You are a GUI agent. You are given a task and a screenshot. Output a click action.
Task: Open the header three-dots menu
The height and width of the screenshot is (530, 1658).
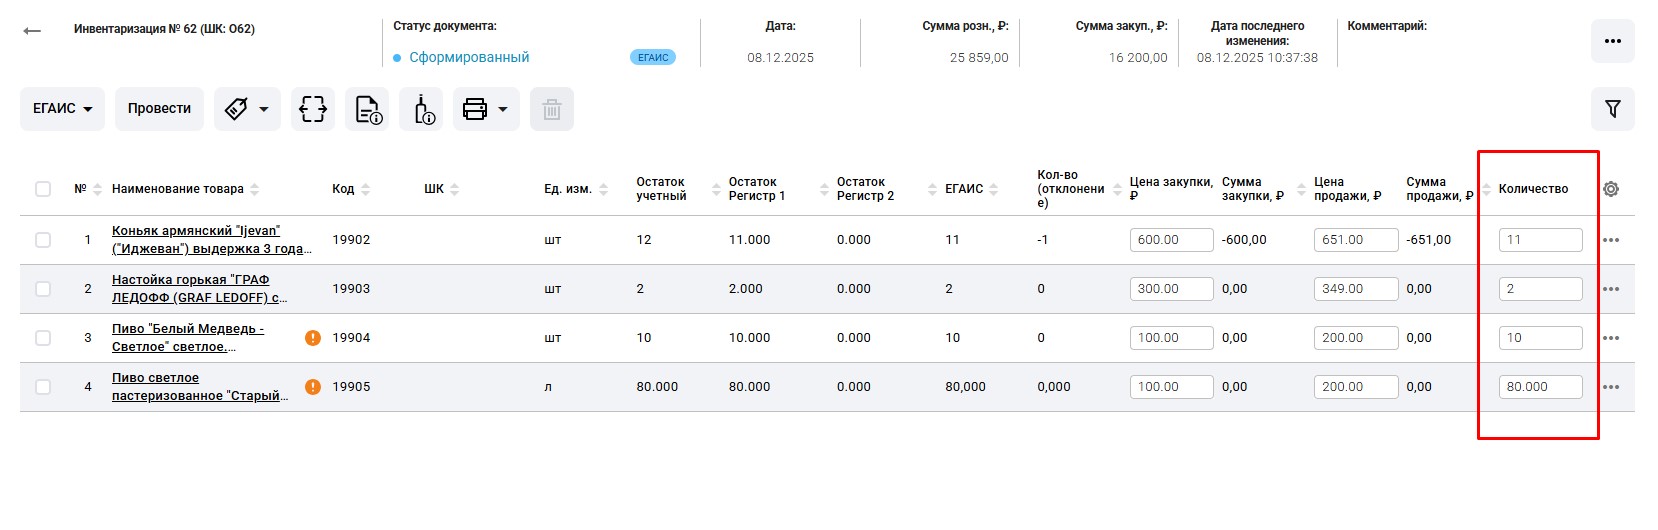click(1612, 41)
